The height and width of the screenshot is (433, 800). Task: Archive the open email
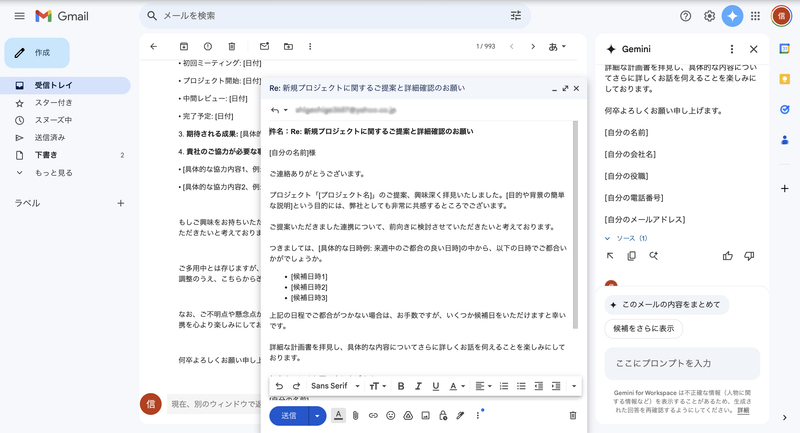pyautogui.click(x=184, y=46)
